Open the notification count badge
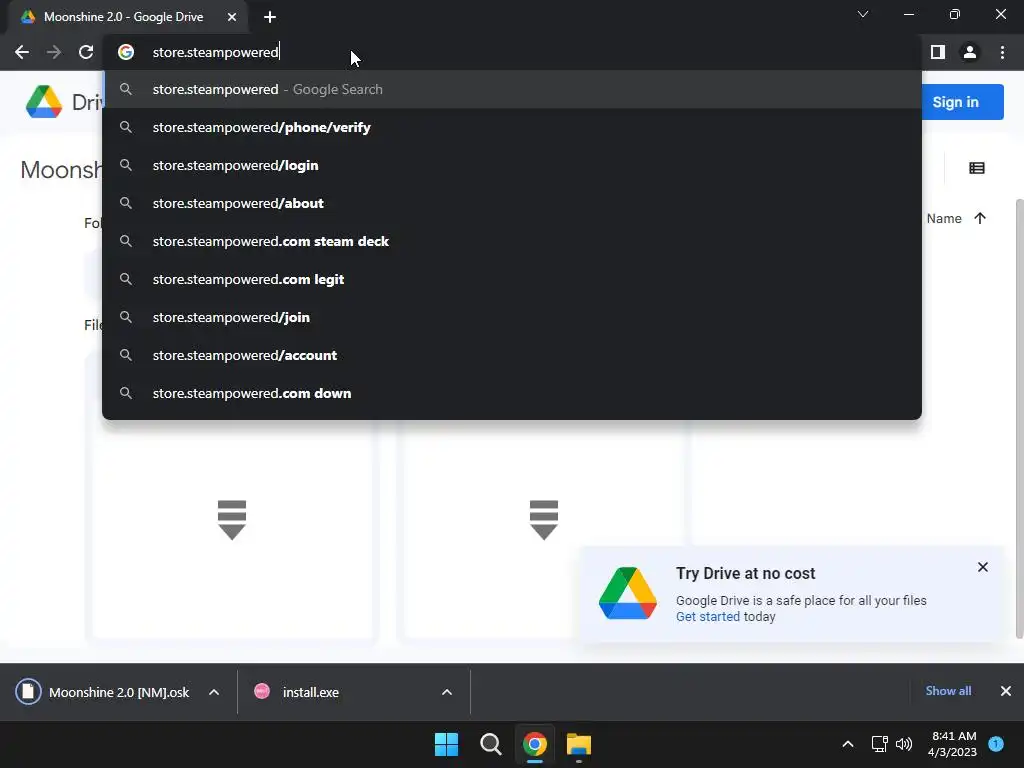 coord(996,744)
